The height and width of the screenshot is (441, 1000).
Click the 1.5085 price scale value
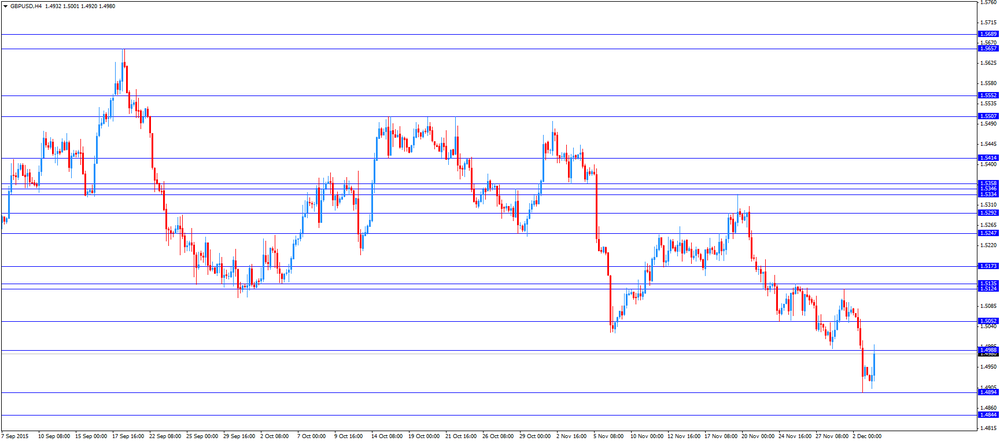pos(987,306)
